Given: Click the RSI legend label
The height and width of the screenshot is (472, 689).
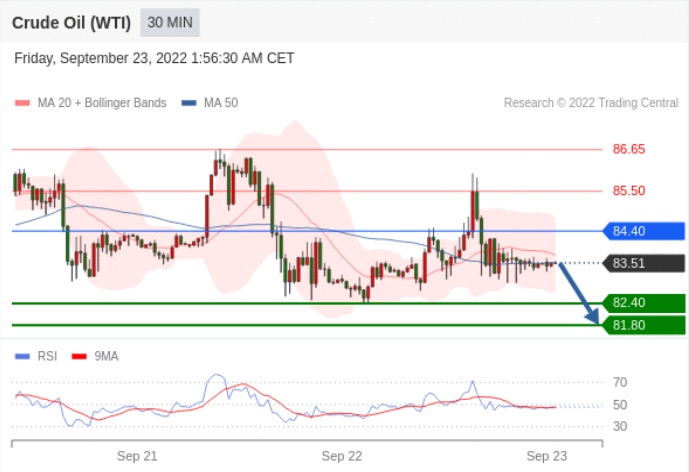Looking at the screenshot, I should [47, 356].
